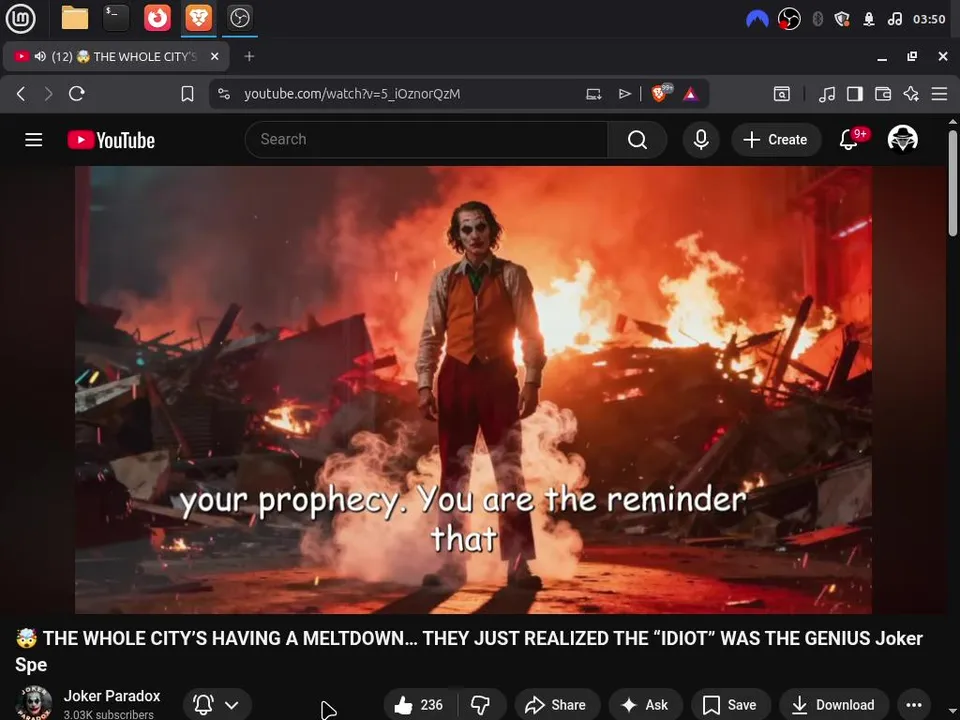960x720 pixels.
Task: Toggle the browser sidebar panel
Action: (x=855, y=94)
